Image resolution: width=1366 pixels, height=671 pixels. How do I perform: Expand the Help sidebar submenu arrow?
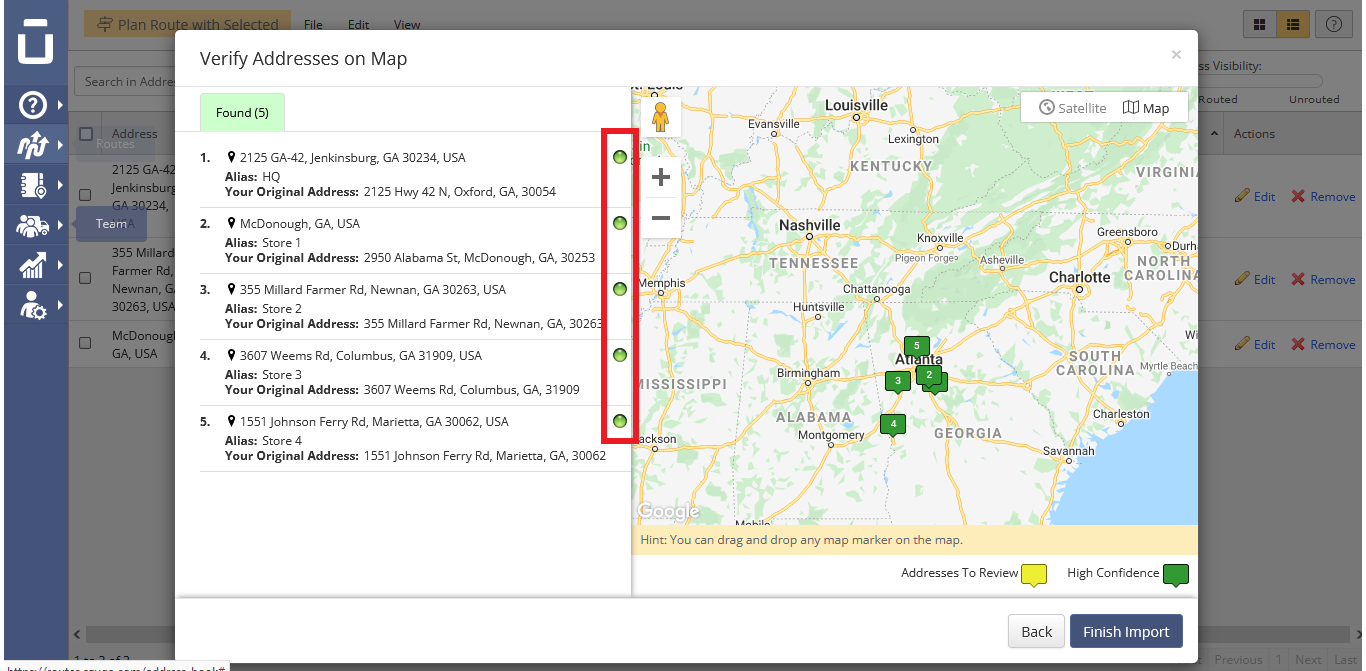click(x=60, y=104)
